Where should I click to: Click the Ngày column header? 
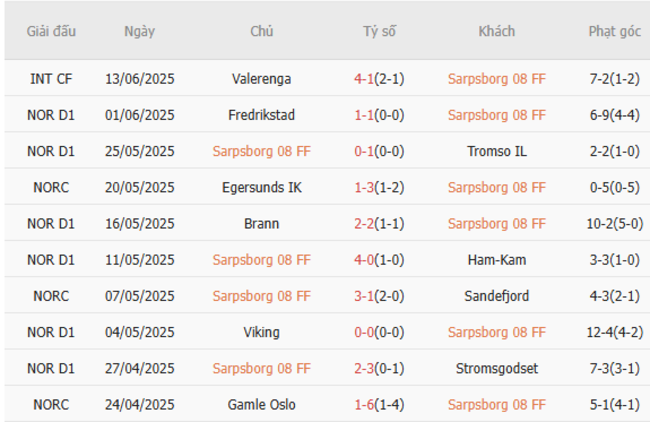[139, 31]
